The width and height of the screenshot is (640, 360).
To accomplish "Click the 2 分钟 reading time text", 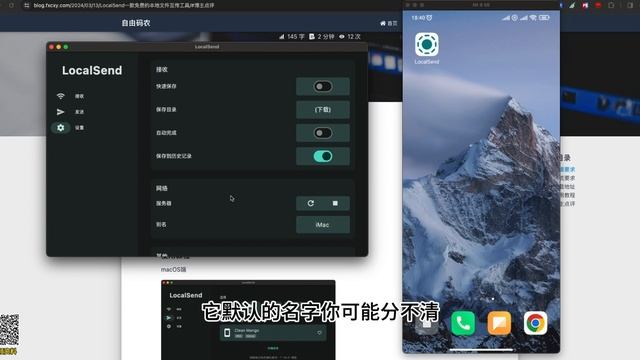I will point(322,36).
